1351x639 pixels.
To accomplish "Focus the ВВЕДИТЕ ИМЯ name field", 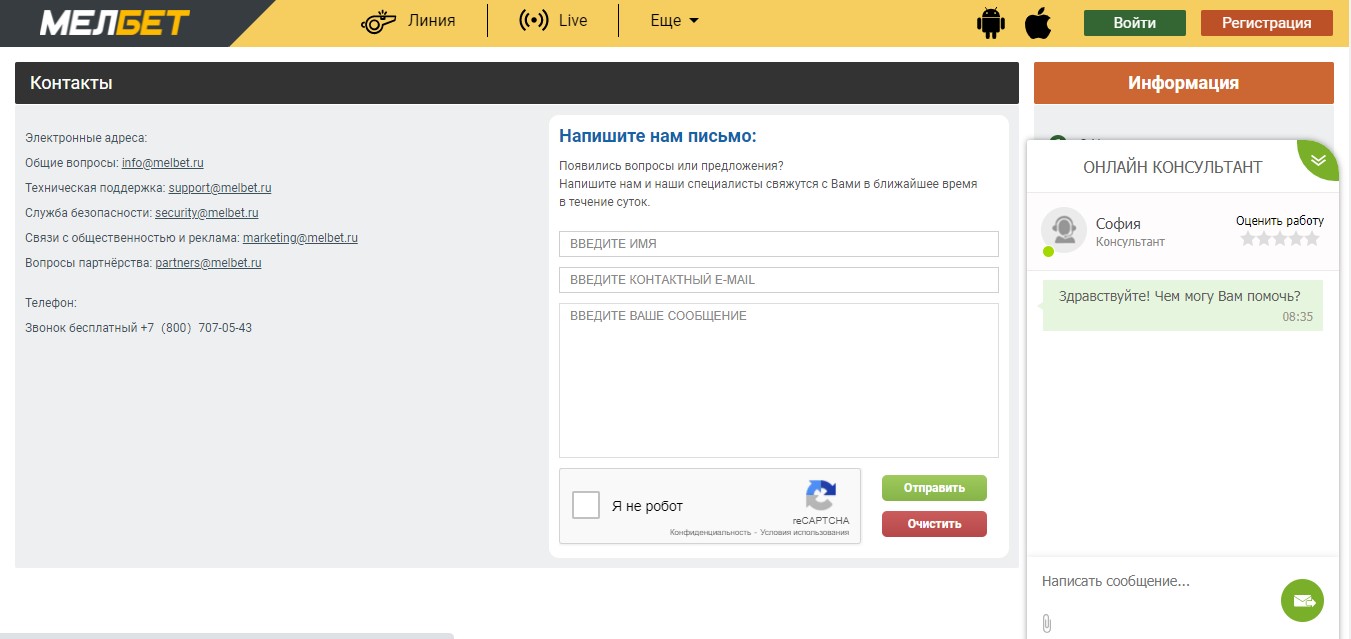I will tap(779, 244).
